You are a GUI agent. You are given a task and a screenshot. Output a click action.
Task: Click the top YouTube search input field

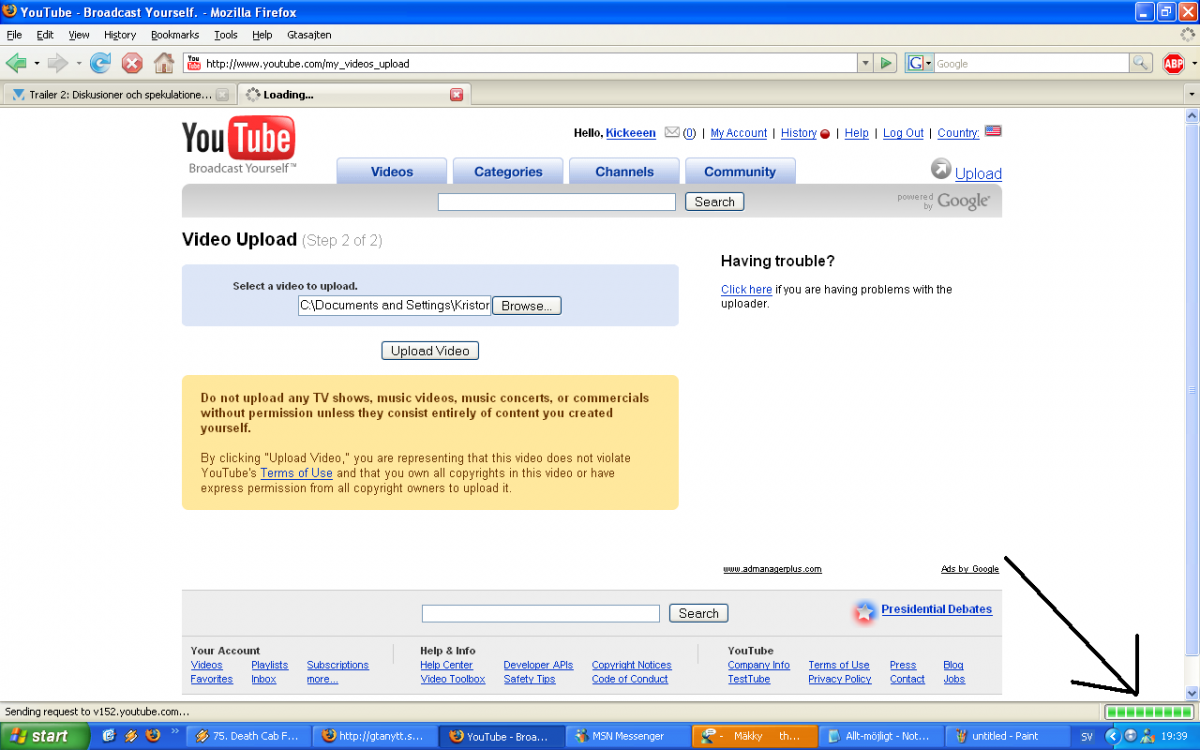point(557,202)
